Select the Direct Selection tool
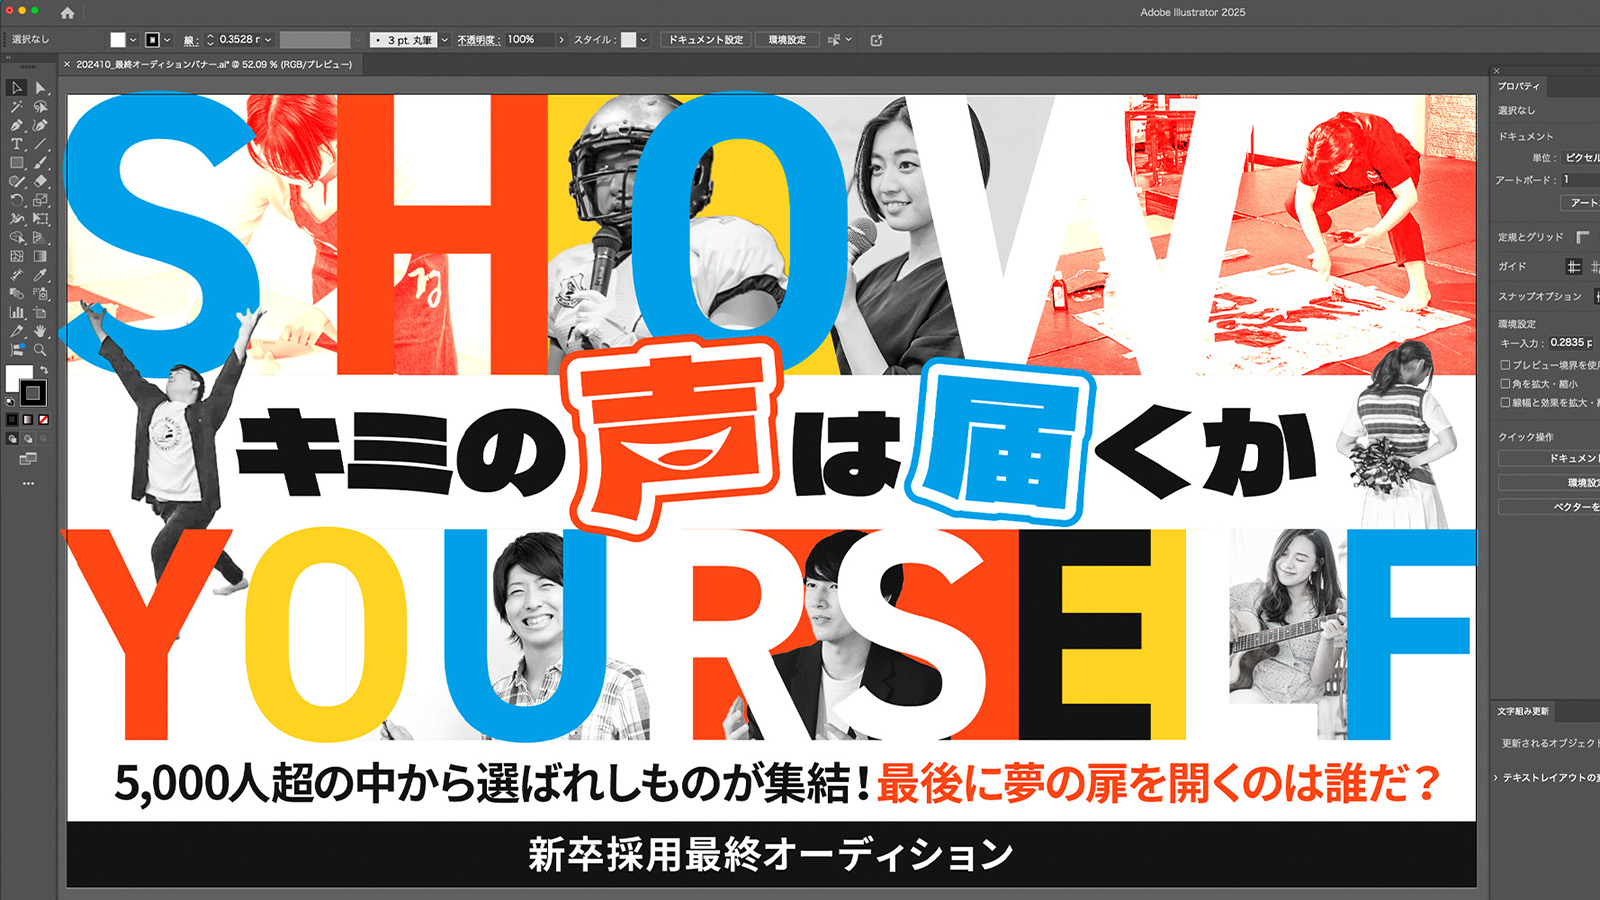Screen dimensions: 1600x900 coord(41,88)
